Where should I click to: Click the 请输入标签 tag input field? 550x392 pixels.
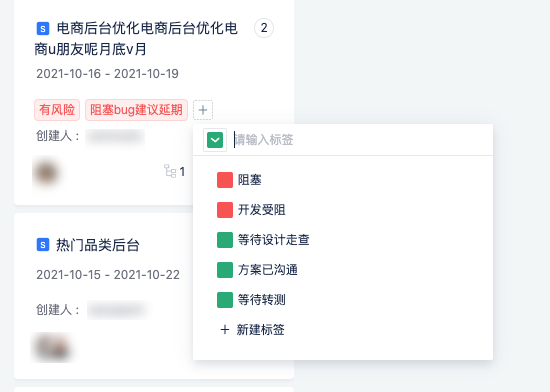coord(361,140)
